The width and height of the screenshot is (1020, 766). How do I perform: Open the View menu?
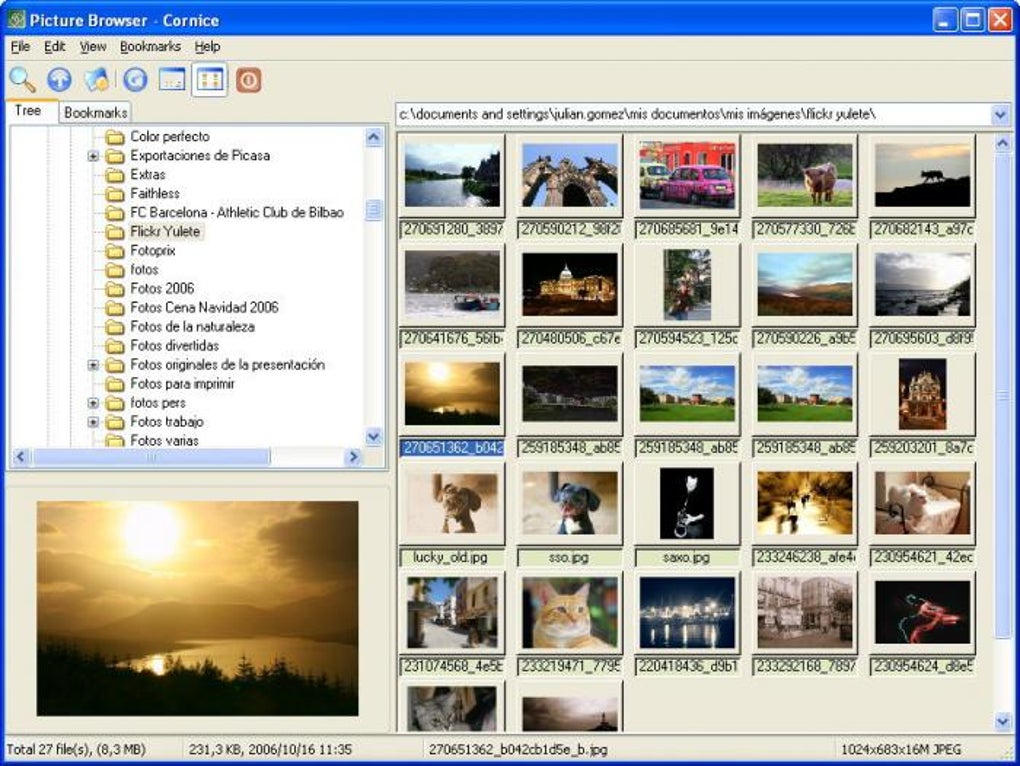click(93, 46)
